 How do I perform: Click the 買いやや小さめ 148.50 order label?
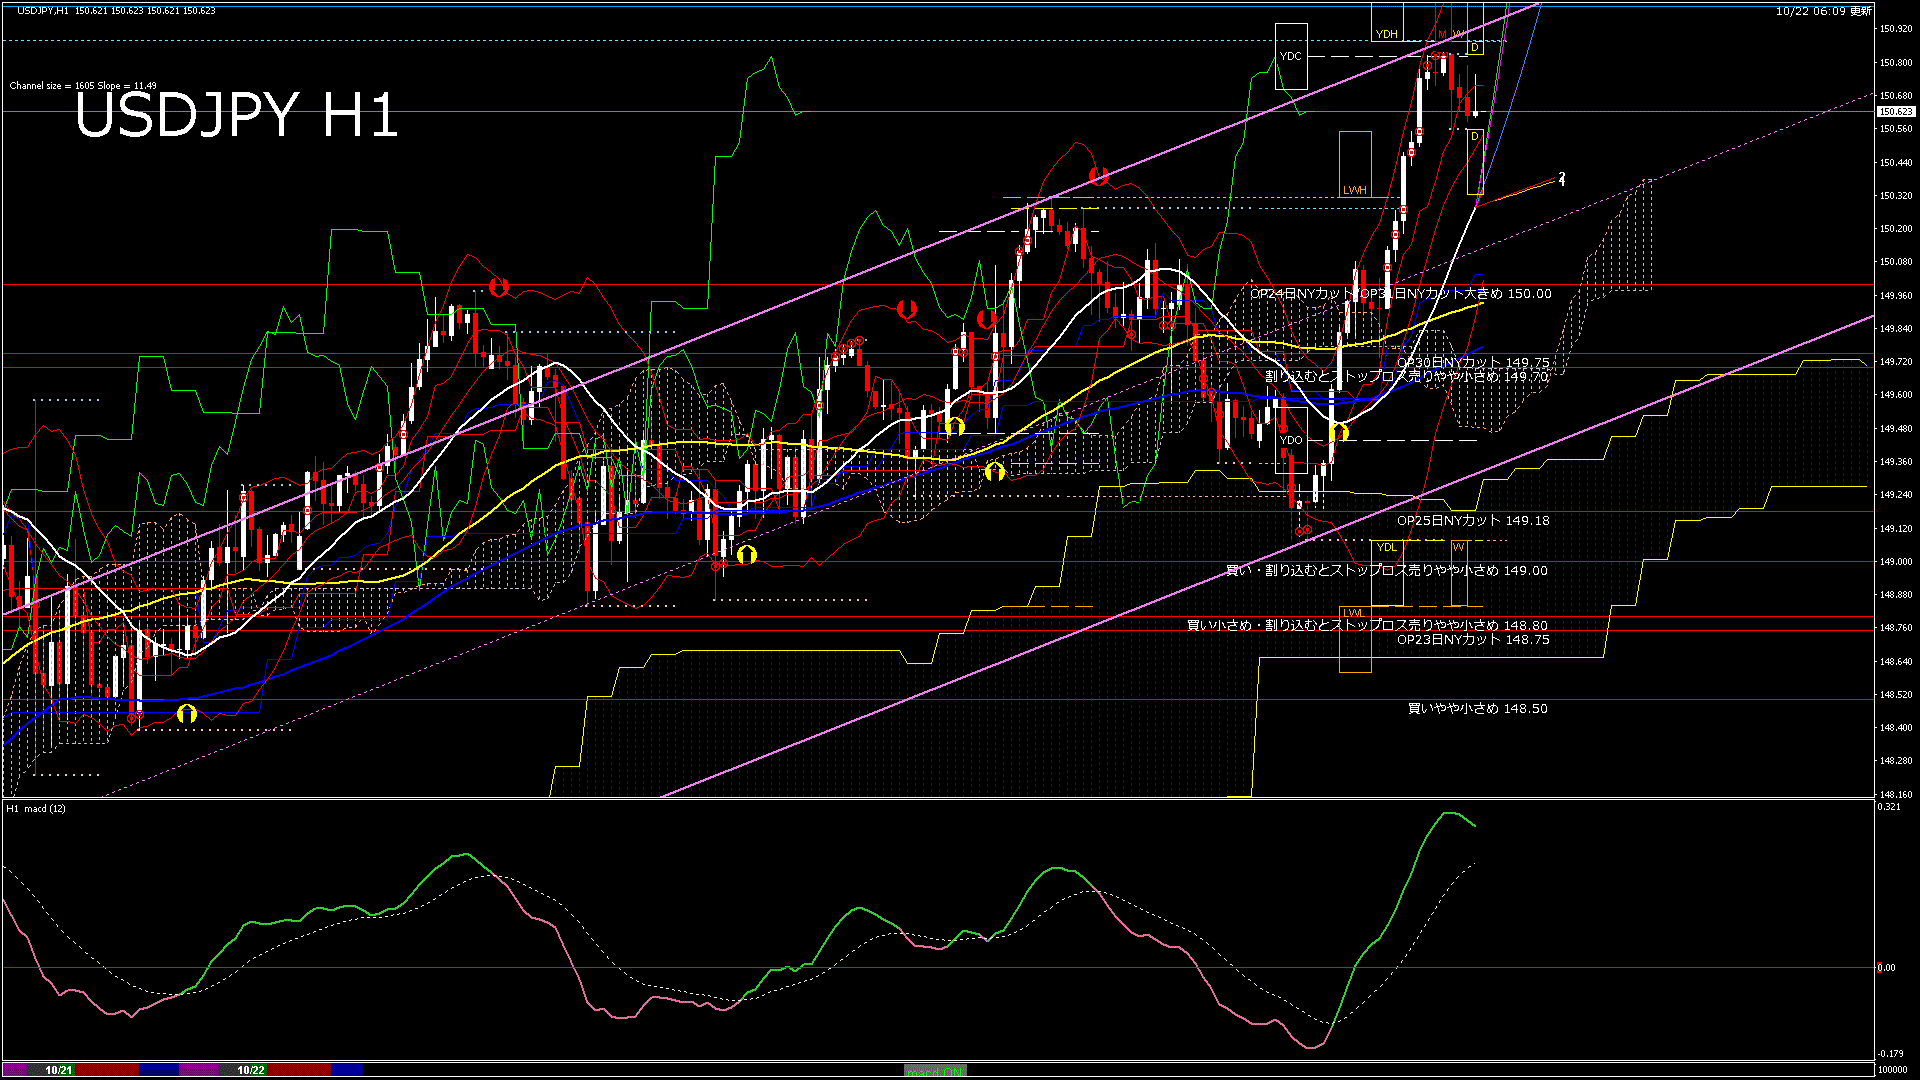coord(1477,708)
